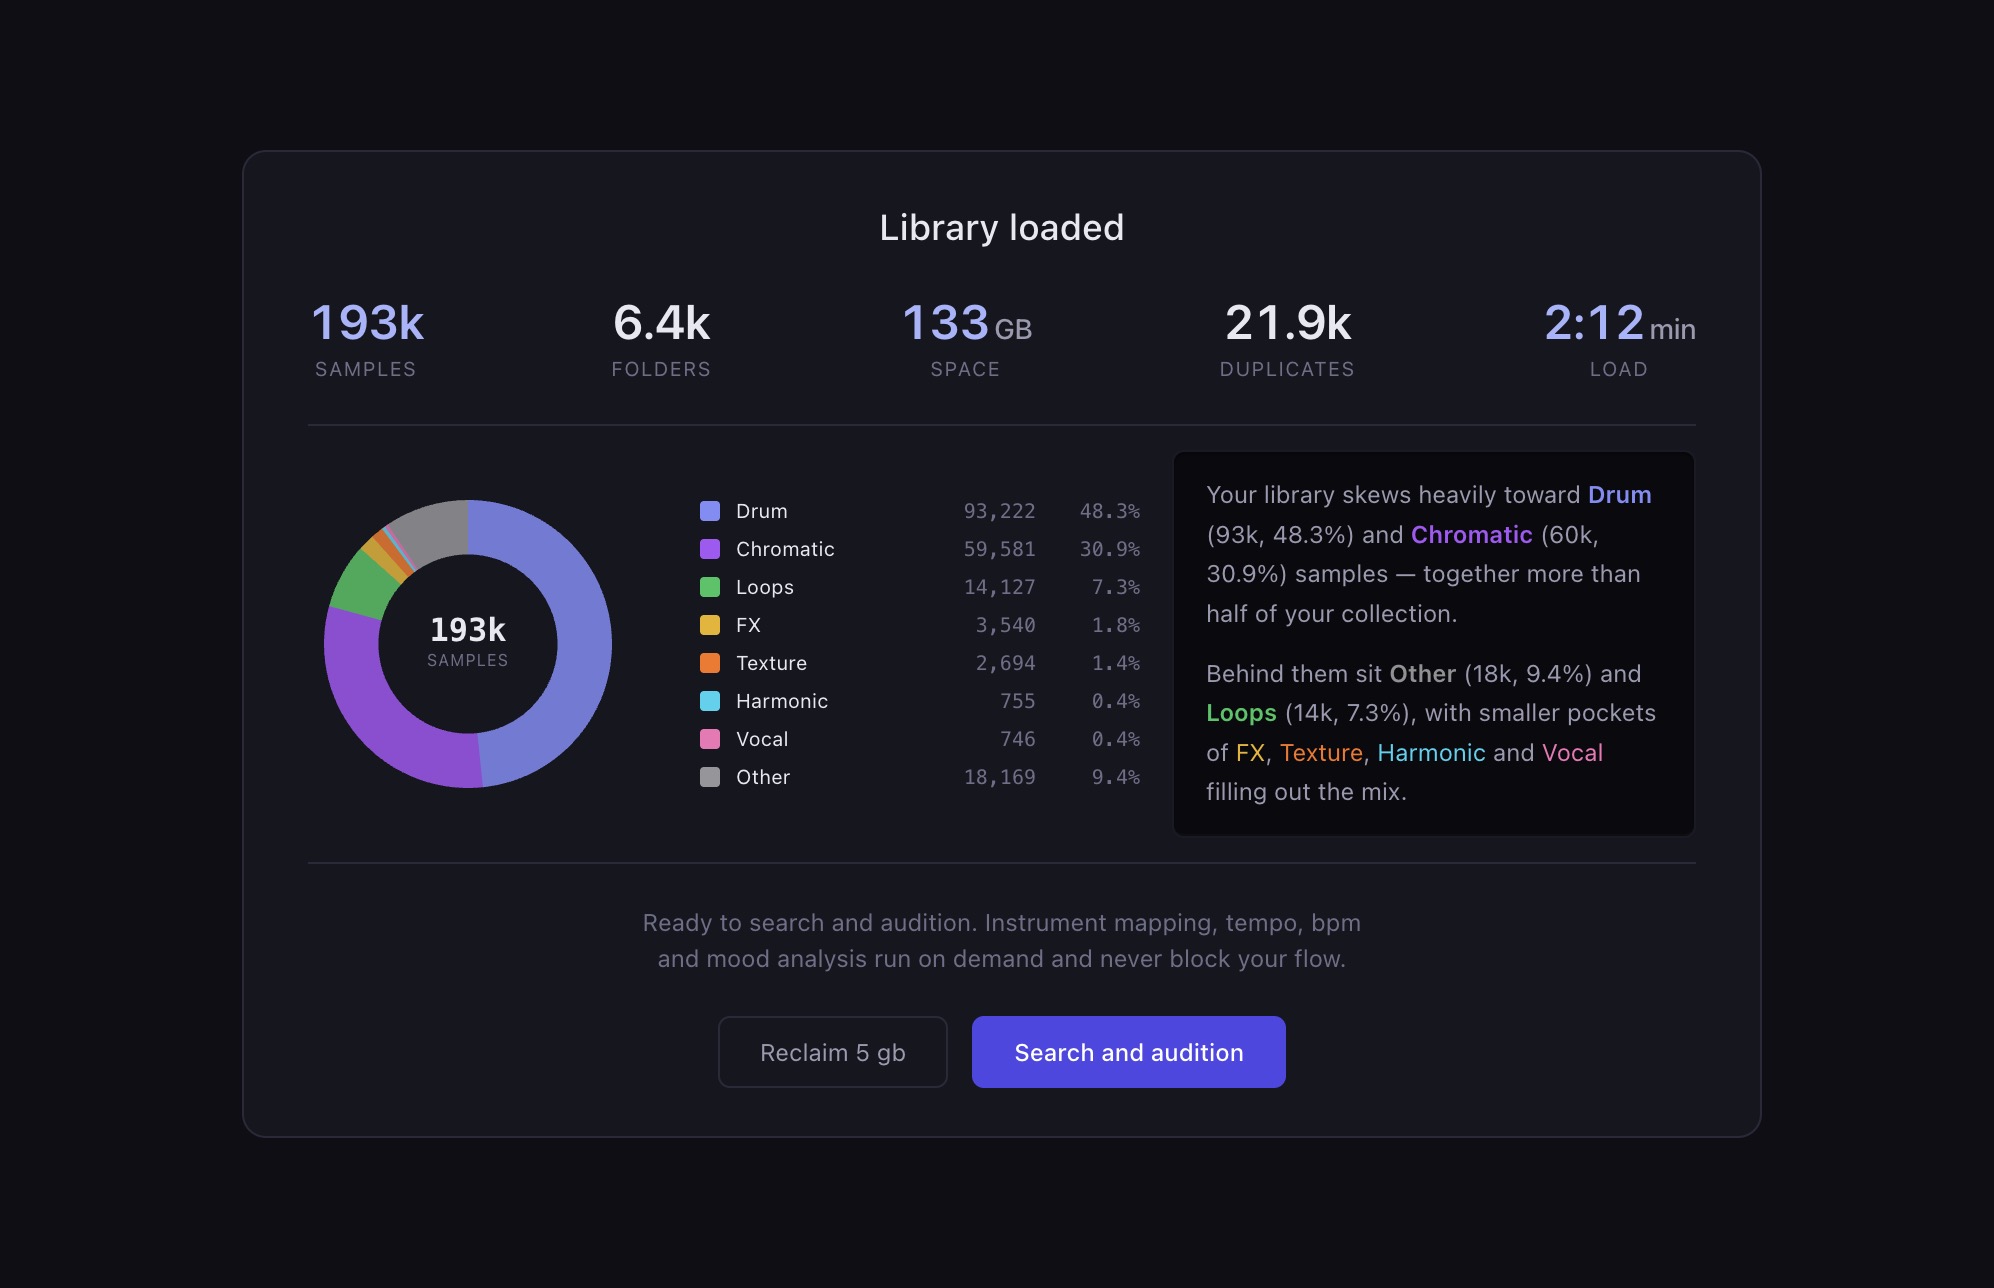Click the Drum count 93,222
This screenshot has height=1288, width=1994.
click(999, 511)
